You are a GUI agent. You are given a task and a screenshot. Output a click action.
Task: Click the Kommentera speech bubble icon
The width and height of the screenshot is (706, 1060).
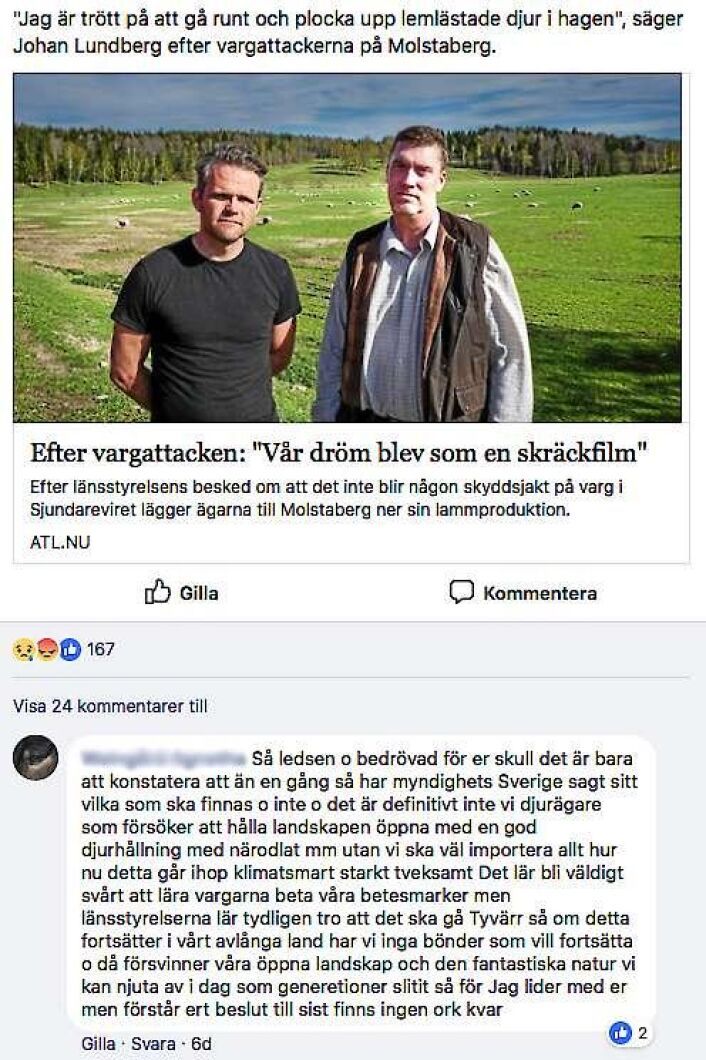tap(461, 592)
